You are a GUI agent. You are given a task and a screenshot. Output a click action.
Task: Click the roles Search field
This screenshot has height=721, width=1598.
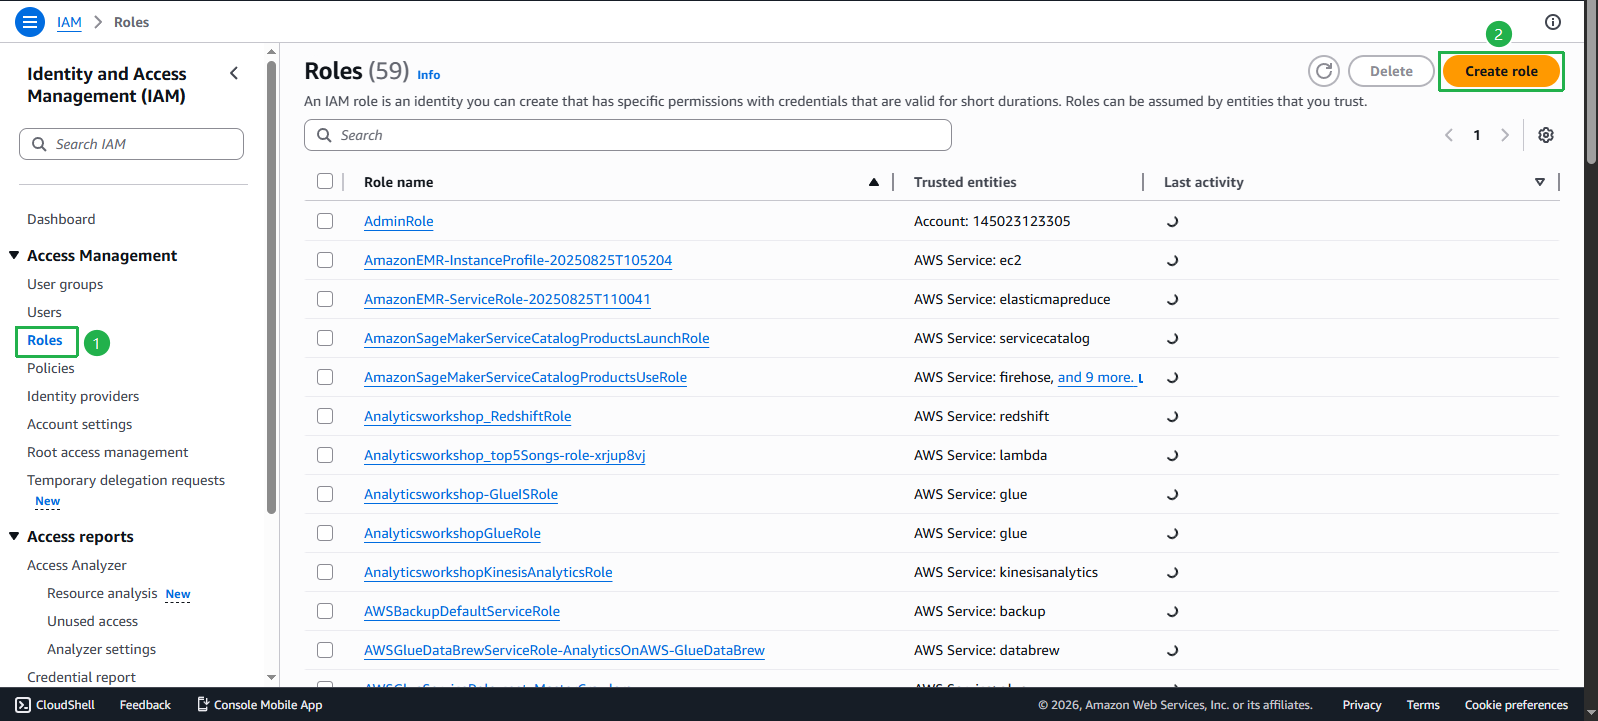(x=628, y=135)
